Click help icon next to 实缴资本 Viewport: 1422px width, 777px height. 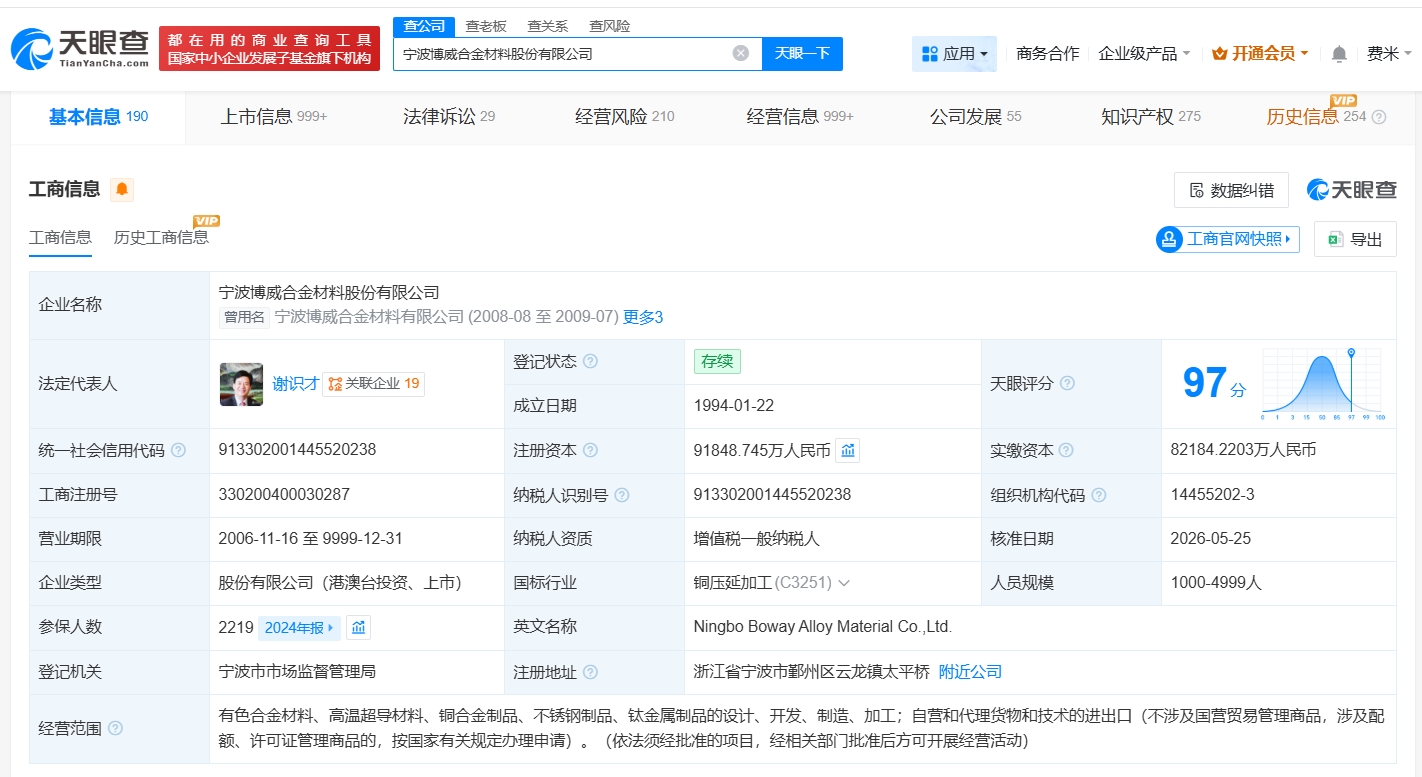[x=1067, y=450]
